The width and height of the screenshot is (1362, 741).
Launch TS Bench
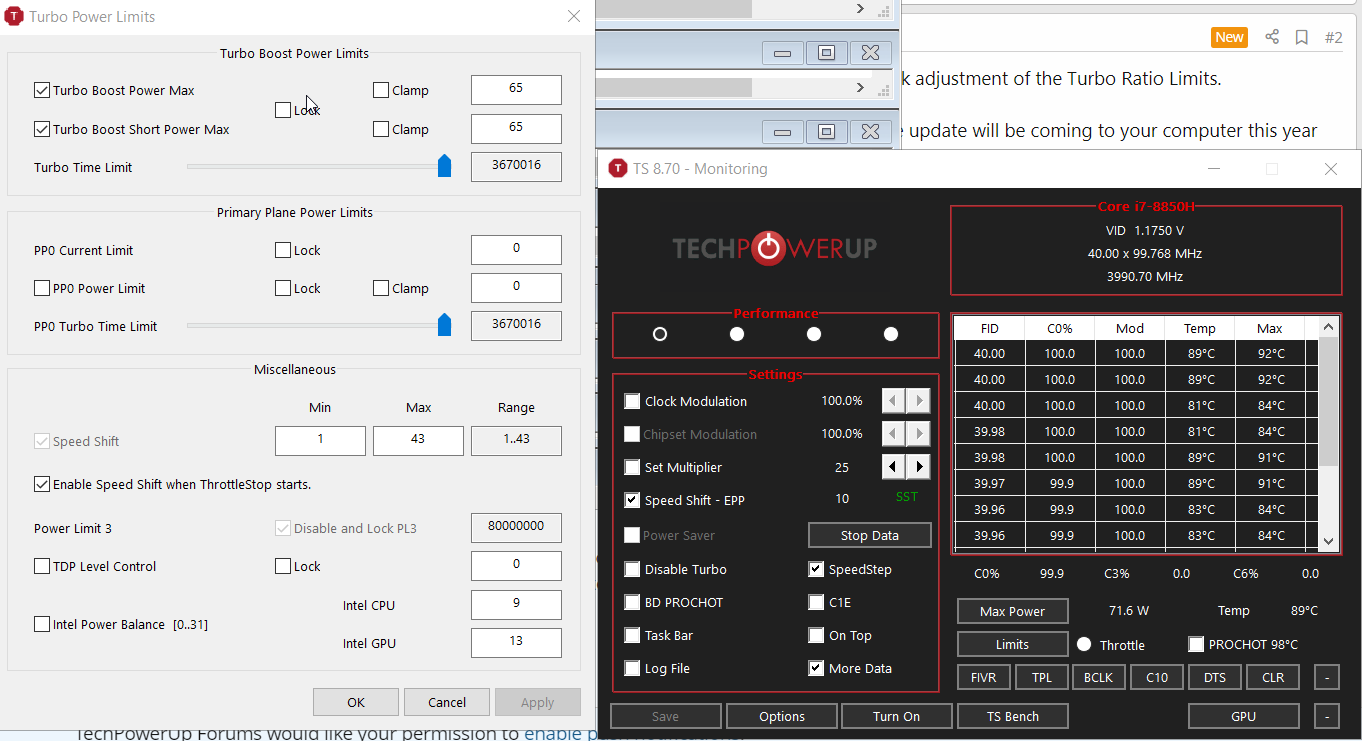(x=1013, y=716)
